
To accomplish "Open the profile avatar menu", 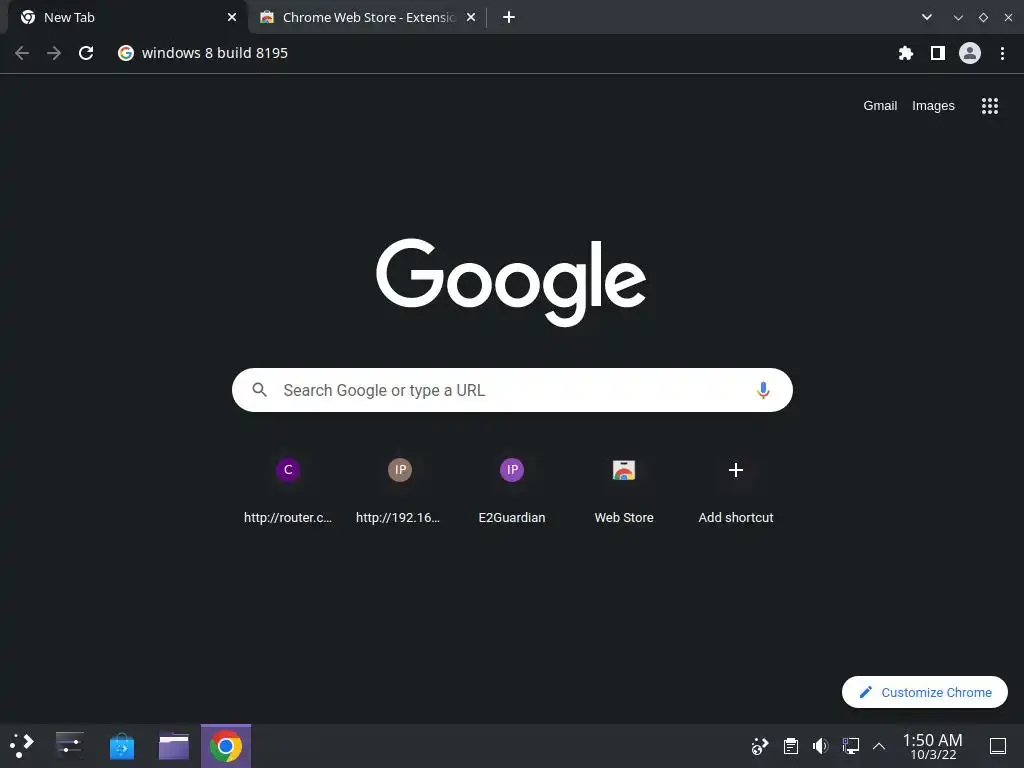I will 969,53.
